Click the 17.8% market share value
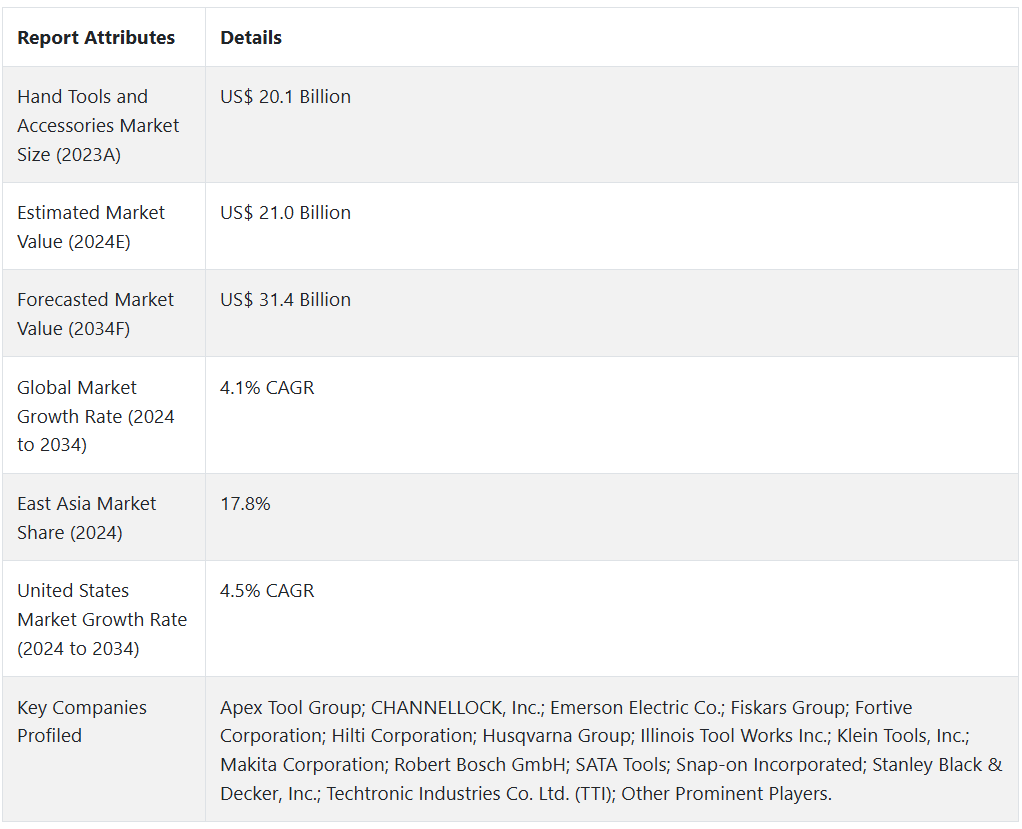Image resolution: width=1022 pixels, height=829 pixels. 245,504
